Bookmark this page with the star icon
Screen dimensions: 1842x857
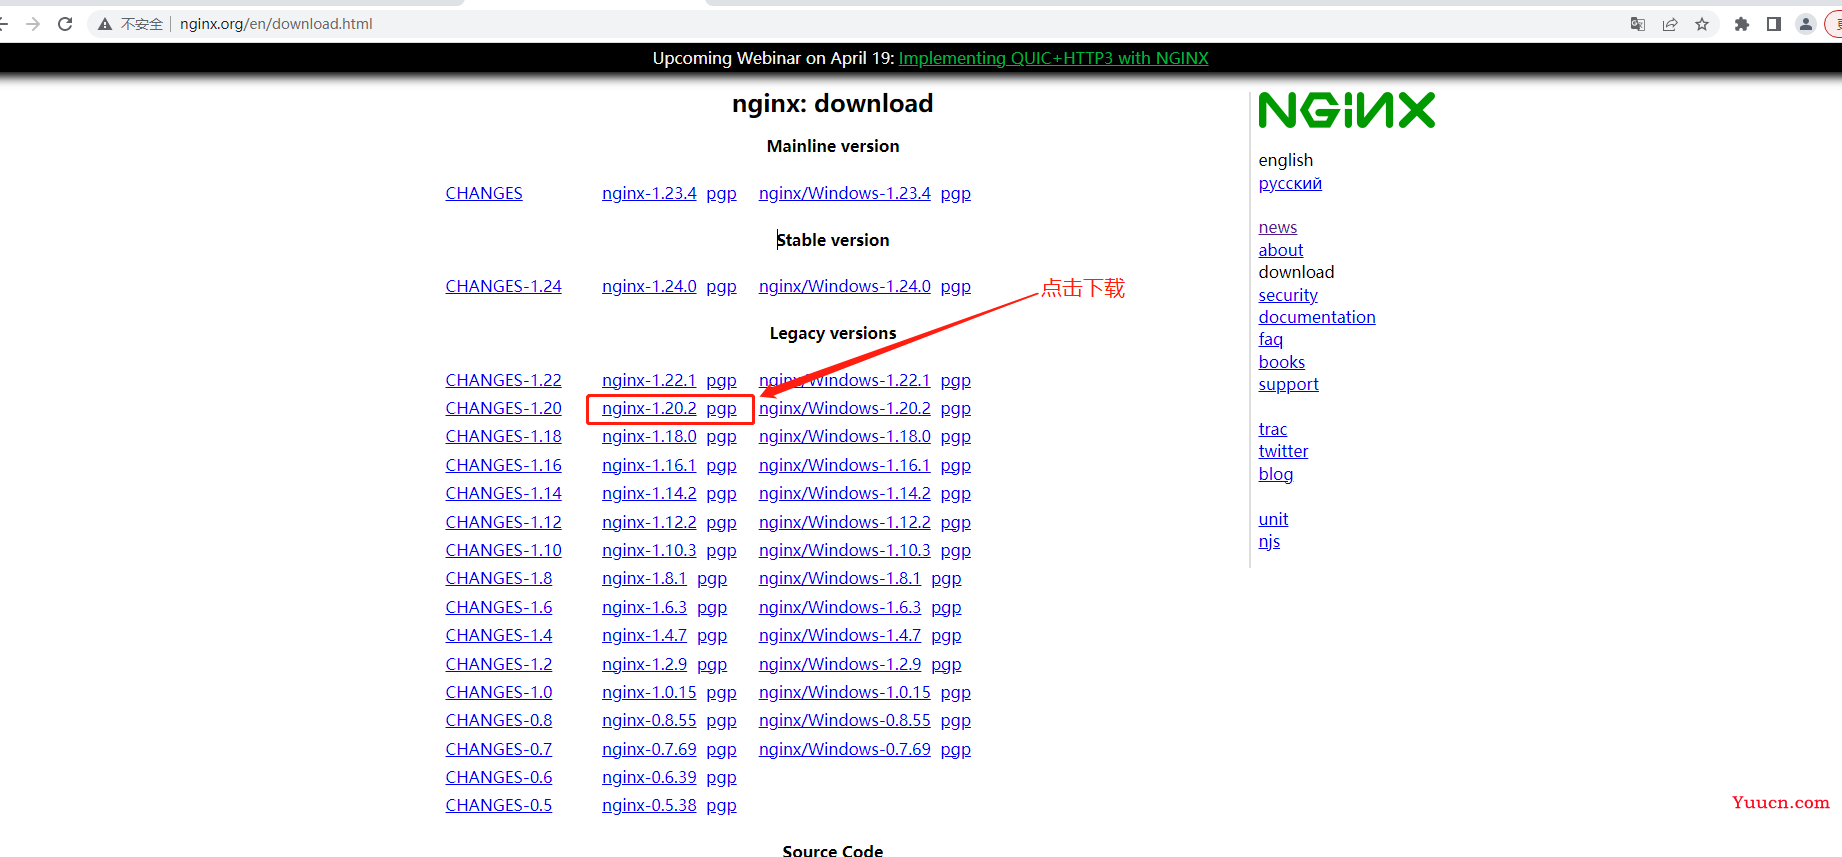(1702, 24)
